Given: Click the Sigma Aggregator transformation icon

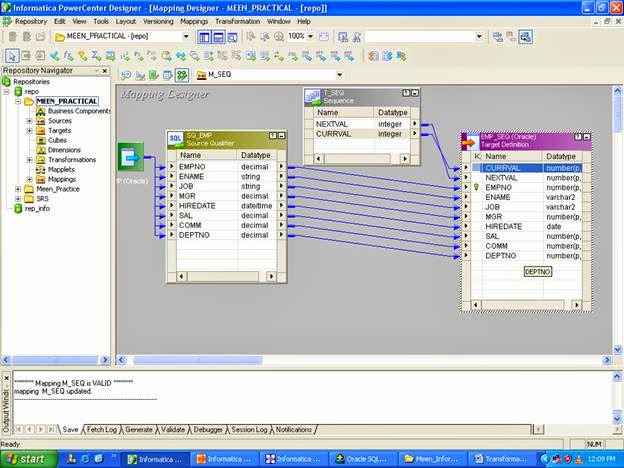Looking at the screenshot, I should pos(96,56).
